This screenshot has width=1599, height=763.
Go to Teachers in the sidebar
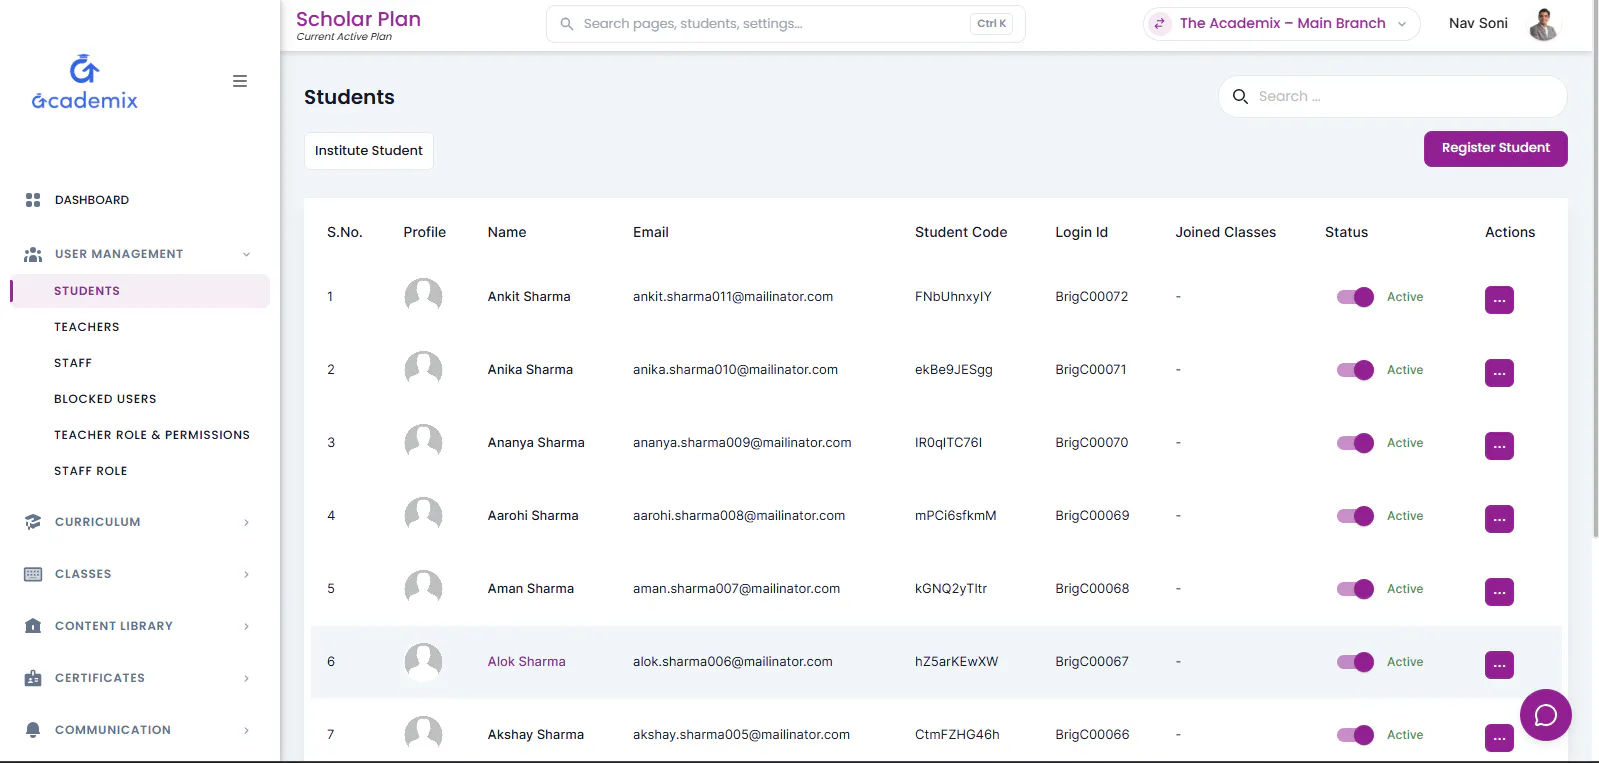click(x=87, y=327)
